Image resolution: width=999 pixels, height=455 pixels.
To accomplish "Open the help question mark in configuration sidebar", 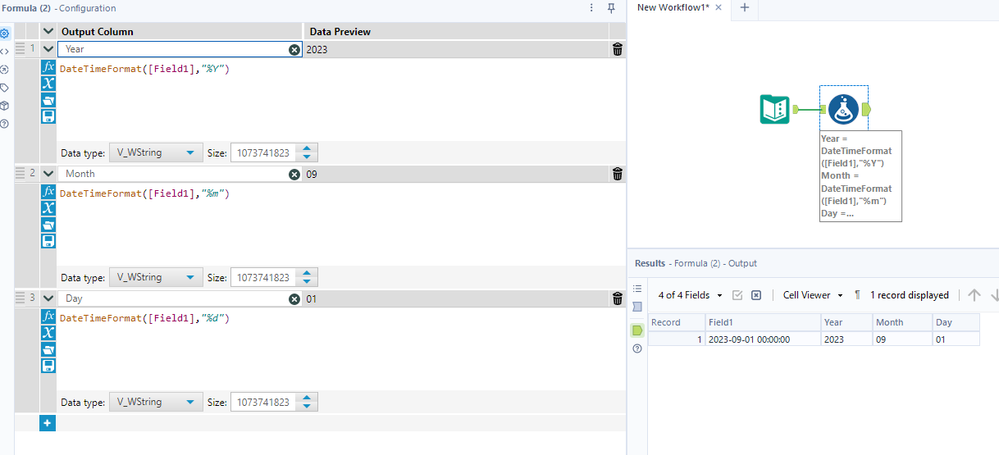I will coord(4,124).
